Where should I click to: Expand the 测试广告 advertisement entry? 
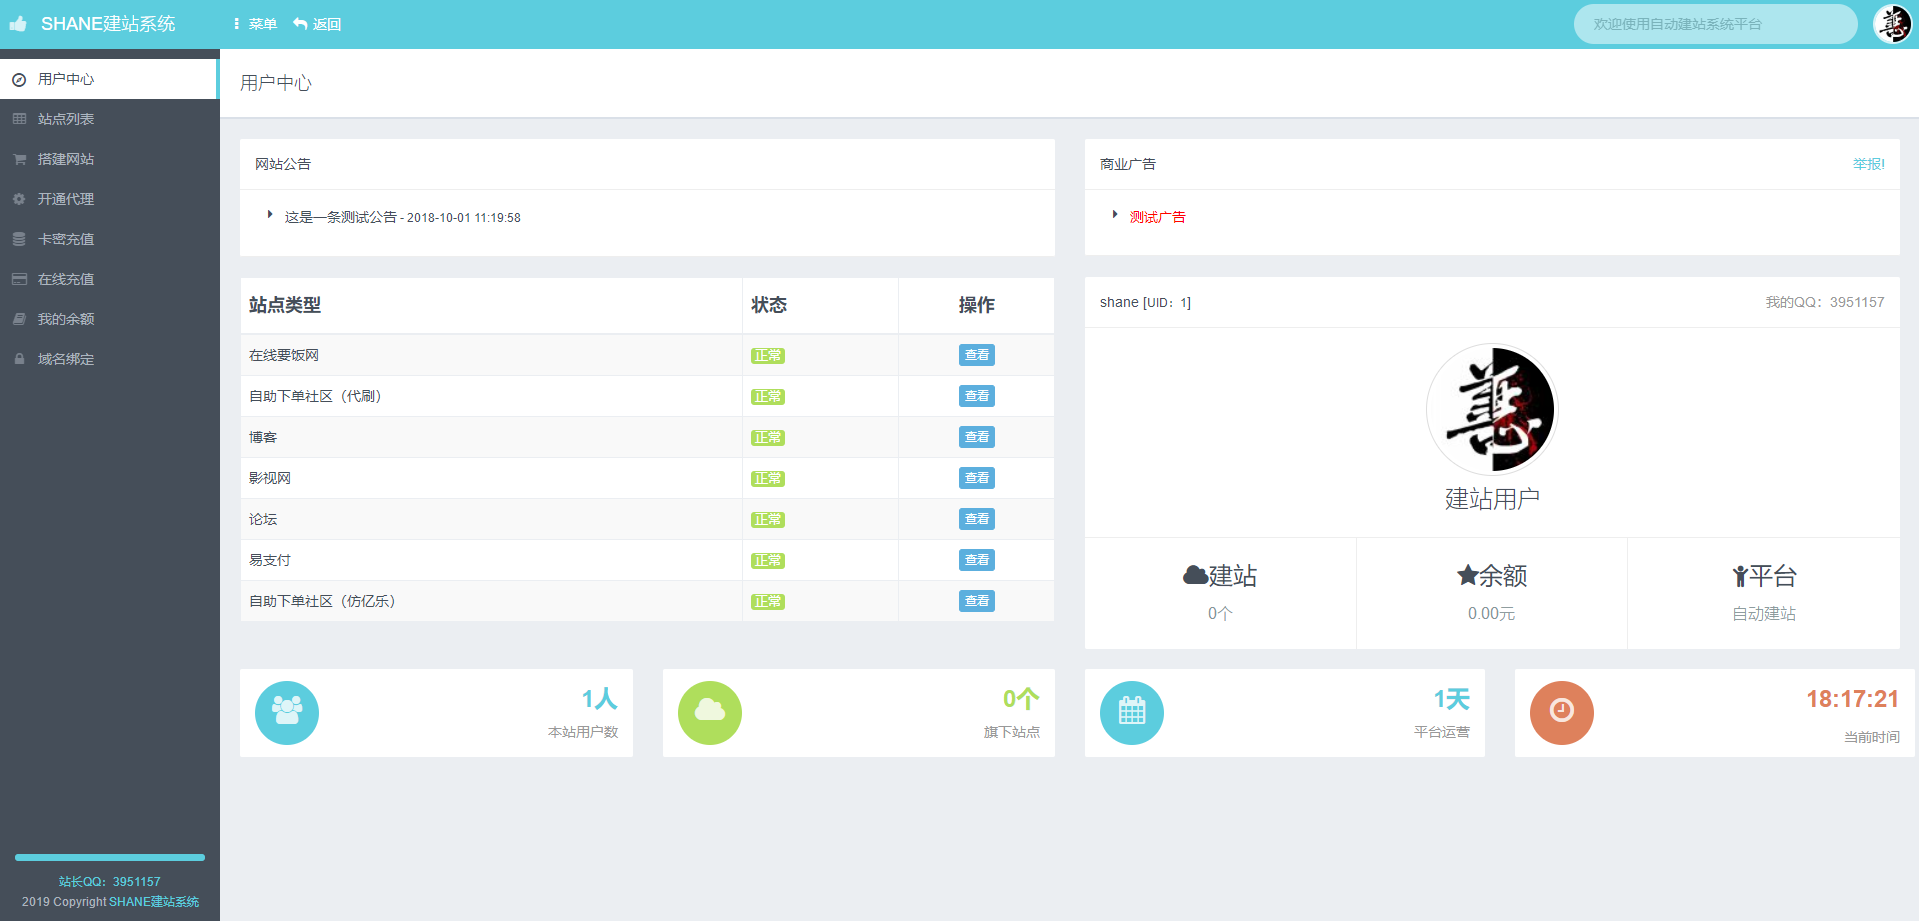point(1157,217)
